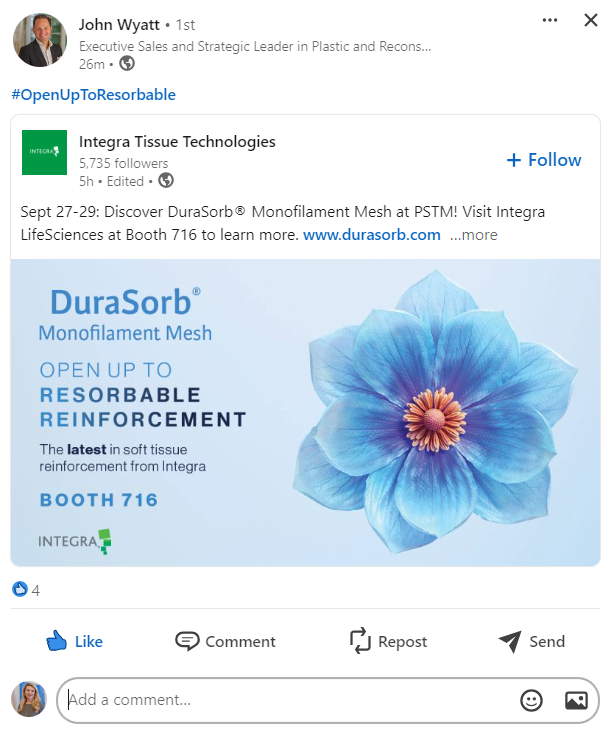The height and width of the screenshot is (750, 610).
Task: Click the Like thumbs-up icon
Action: tap(56, 640)
